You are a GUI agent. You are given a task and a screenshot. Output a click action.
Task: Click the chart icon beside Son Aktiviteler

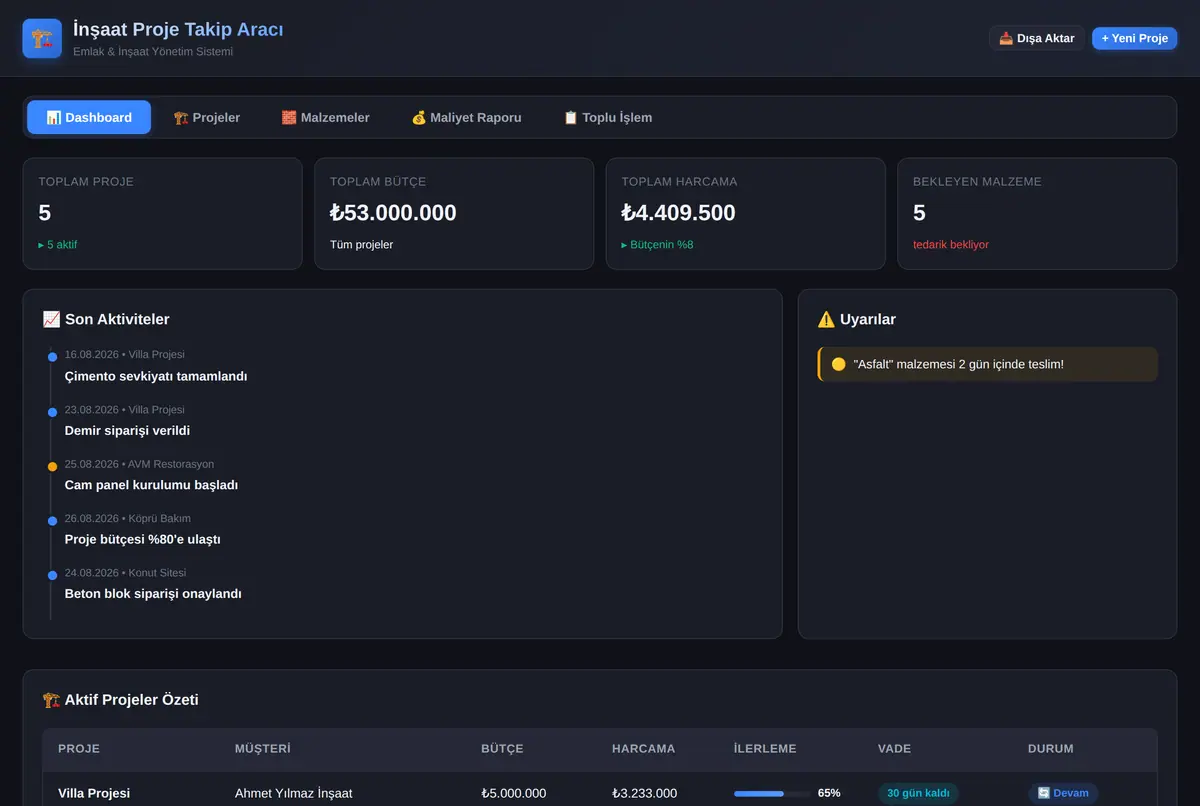[51, 320]
